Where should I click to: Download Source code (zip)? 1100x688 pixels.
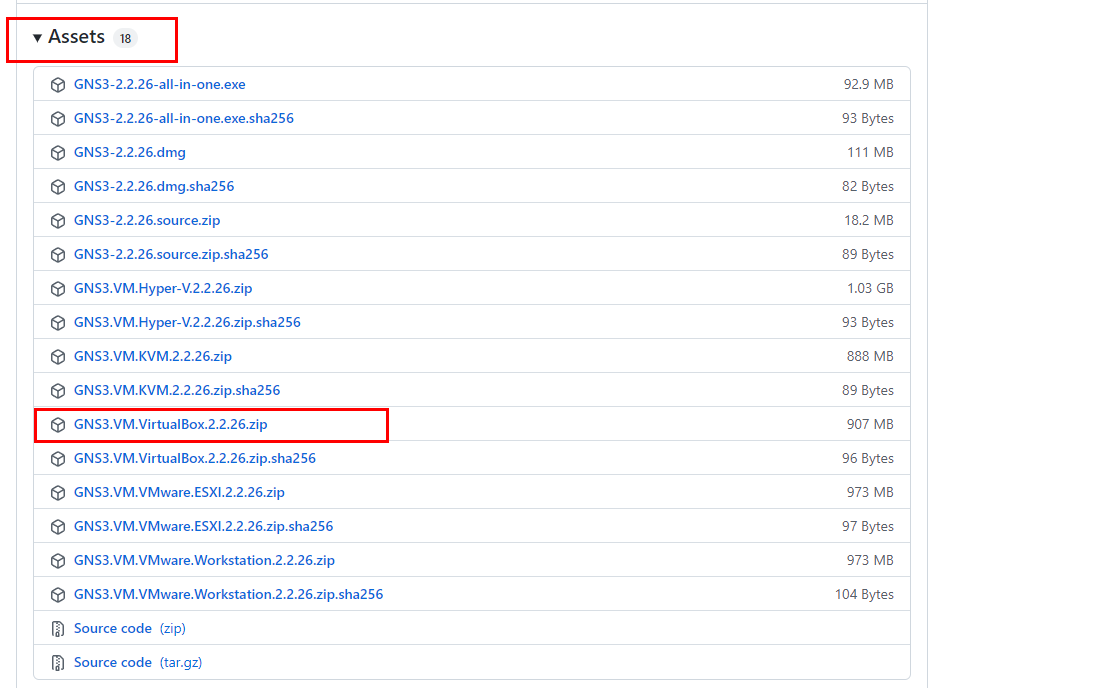[130, 628]
